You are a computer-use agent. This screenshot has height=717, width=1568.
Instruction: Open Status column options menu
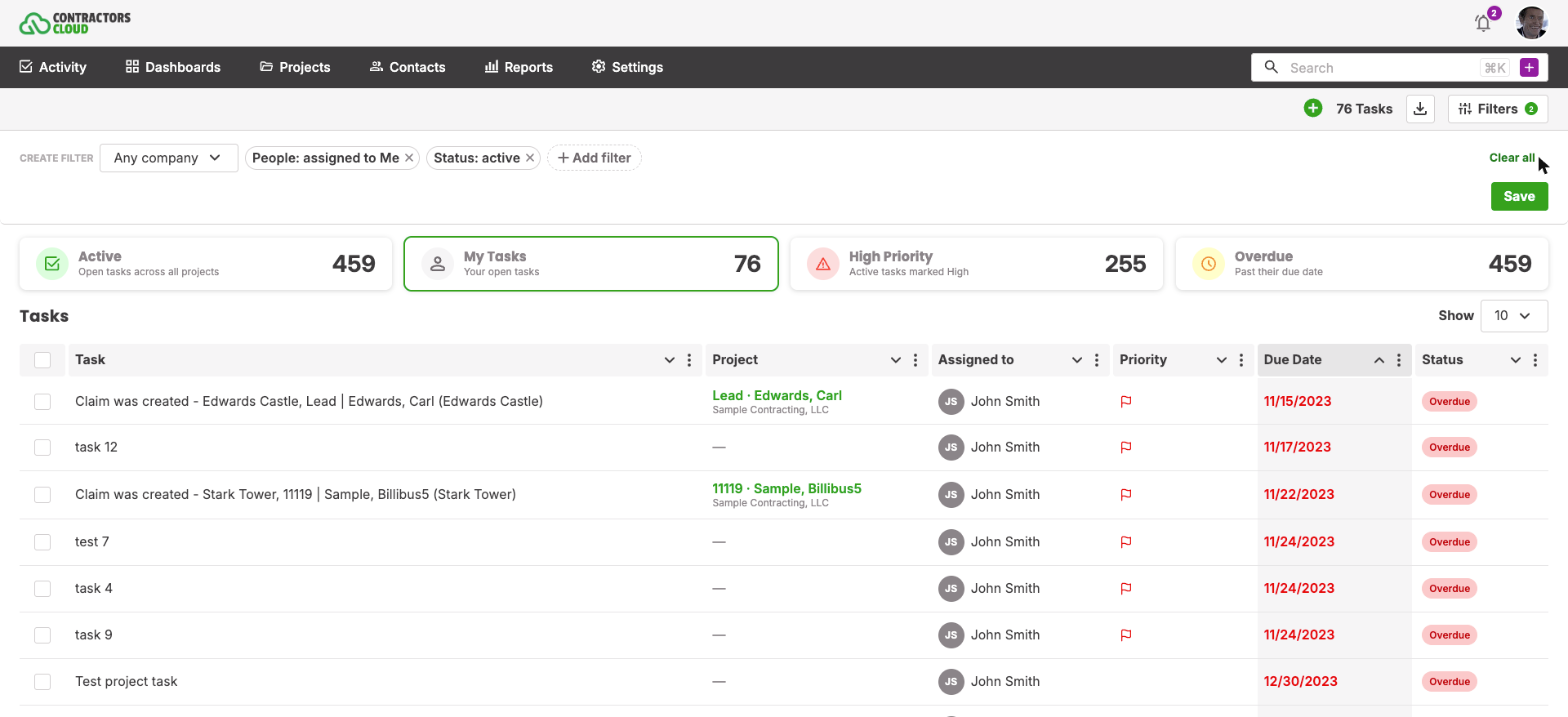pos(1534,360)
